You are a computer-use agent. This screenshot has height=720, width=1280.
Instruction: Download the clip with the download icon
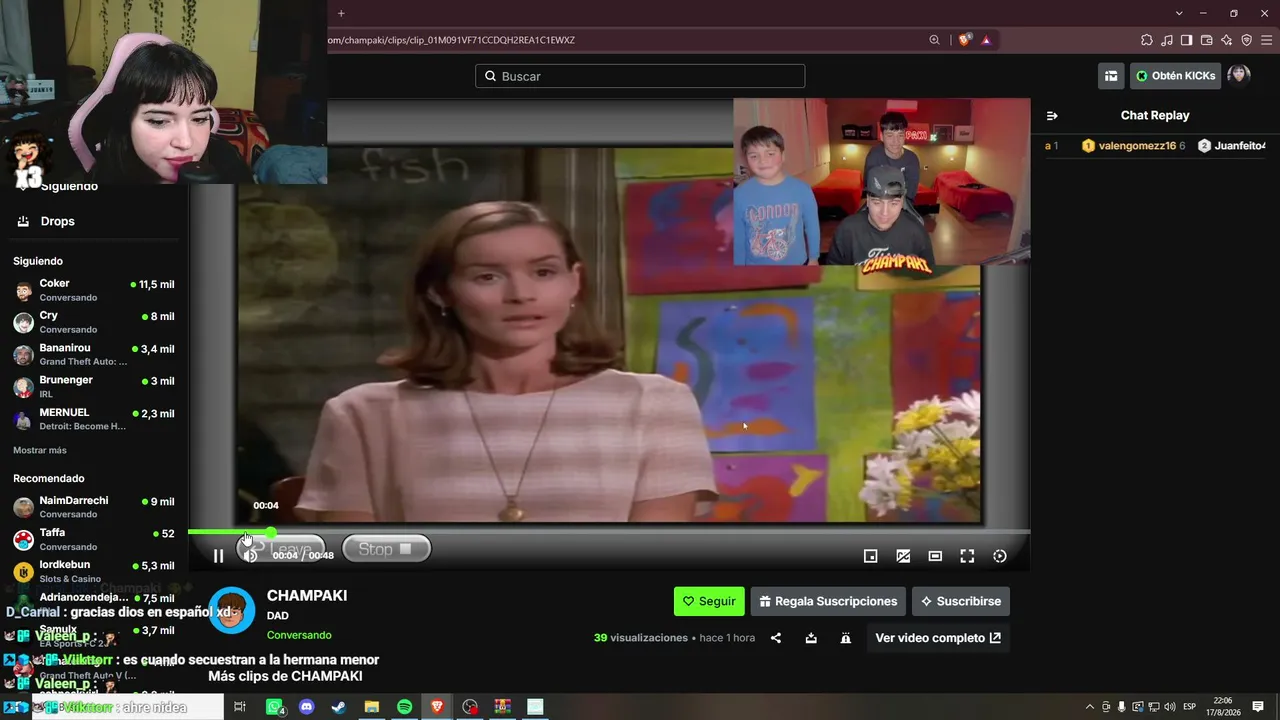point(811,638)
